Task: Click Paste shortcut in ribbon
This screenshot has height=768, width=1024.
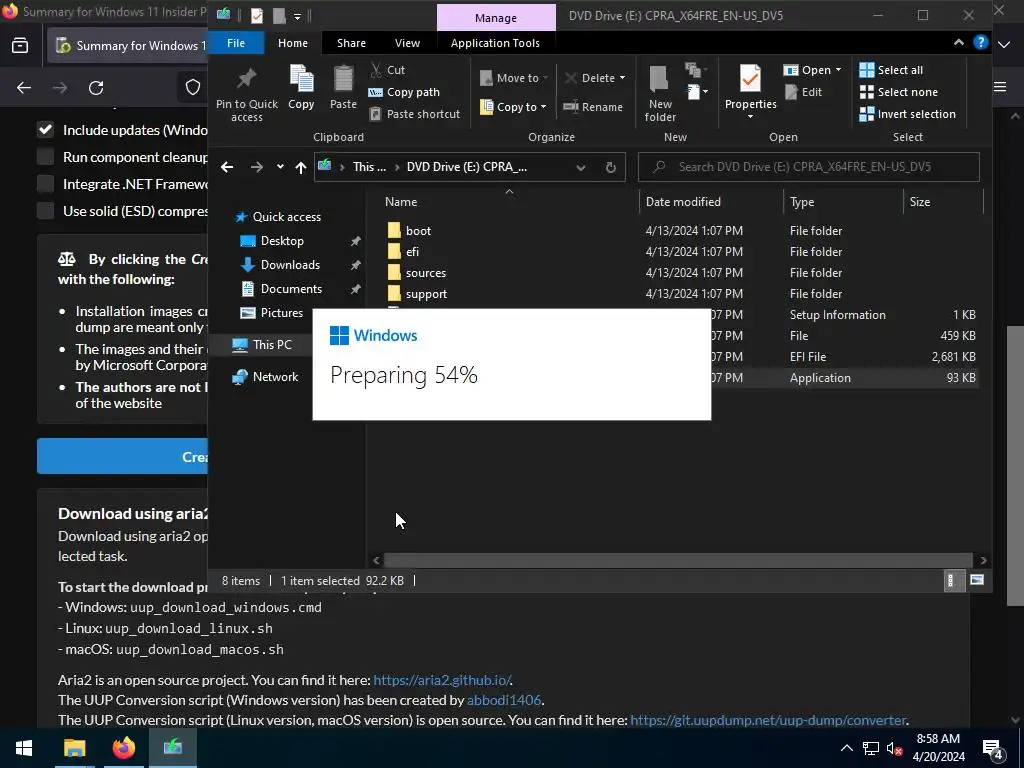Action: point(415,114)
